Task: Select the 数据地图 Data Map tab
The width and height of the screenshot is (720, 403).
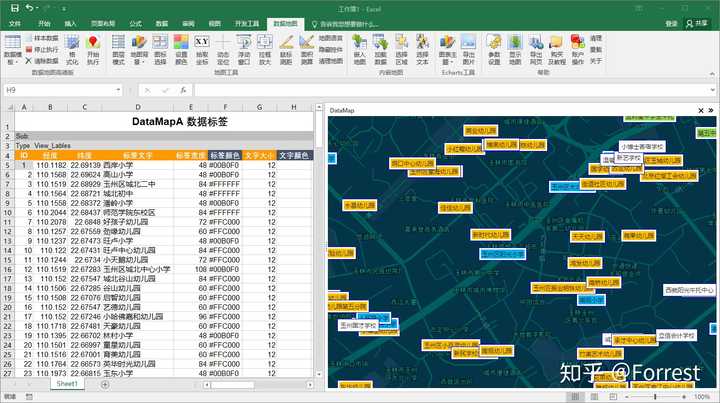Action: coord(286,23)
